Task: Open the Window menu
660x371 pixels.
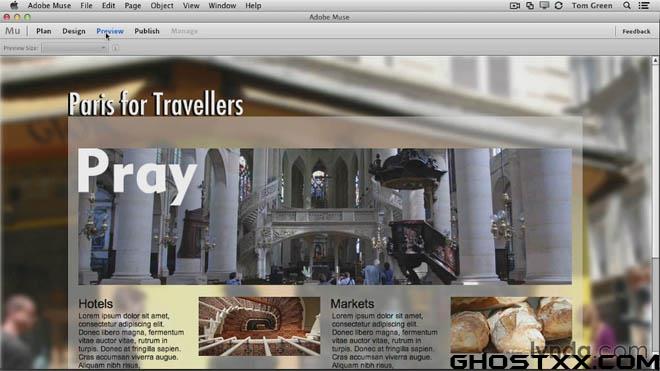Action: coord(222,5)
